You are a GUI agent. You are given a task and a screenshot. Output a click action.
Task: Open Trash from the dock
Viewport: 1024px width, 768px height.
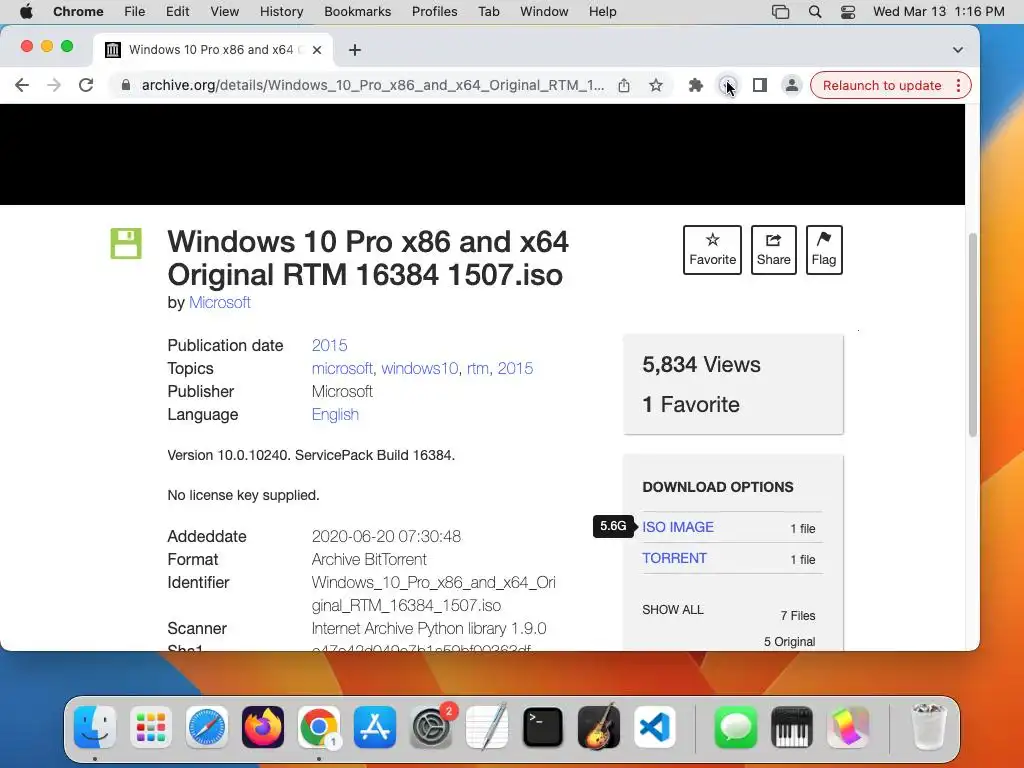(x=928, y=727)
